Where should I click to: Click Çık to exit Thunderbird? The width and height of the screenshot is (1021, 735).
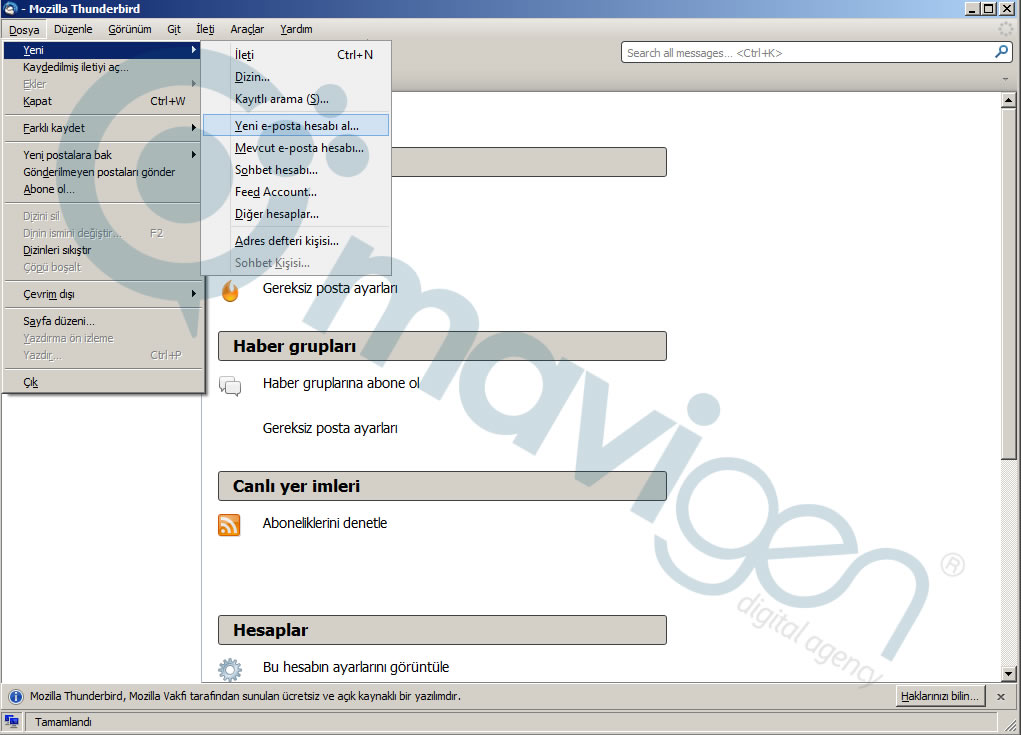(x=102, y=382)
